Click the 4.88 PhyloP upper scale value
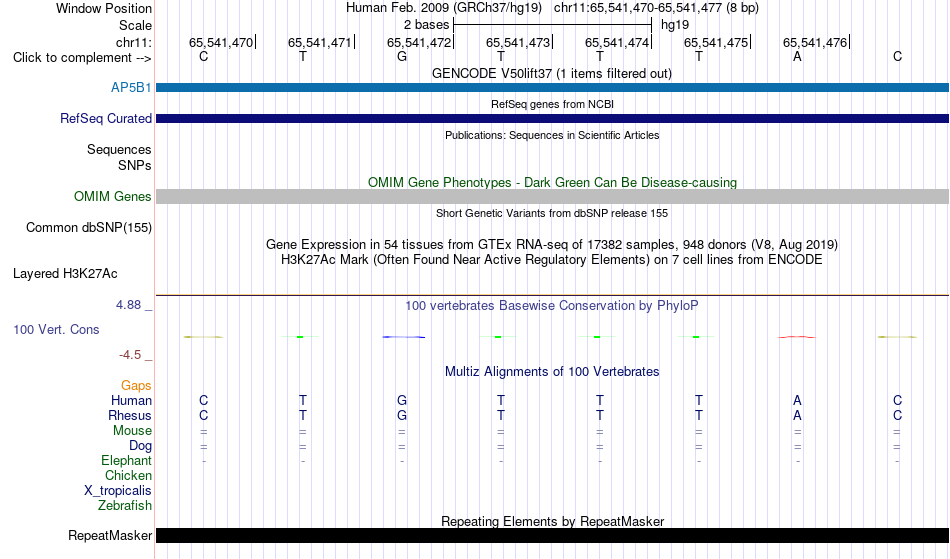The width and height of the screenshot is (950, 559). click(x=128, y=305)
